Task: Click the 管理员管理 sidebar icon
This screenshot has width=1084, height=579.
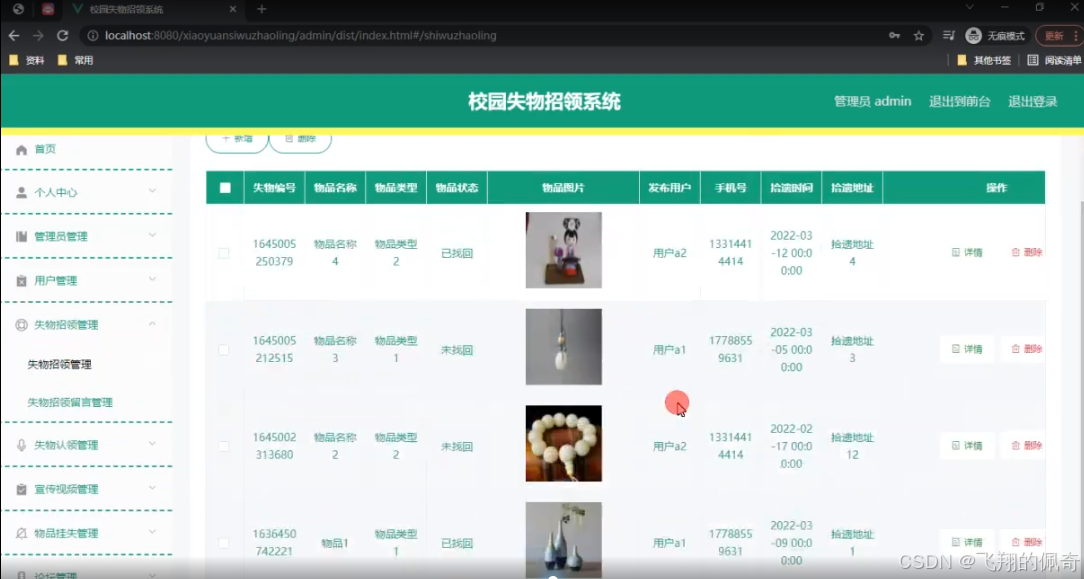Action: (x=21, y=236)
